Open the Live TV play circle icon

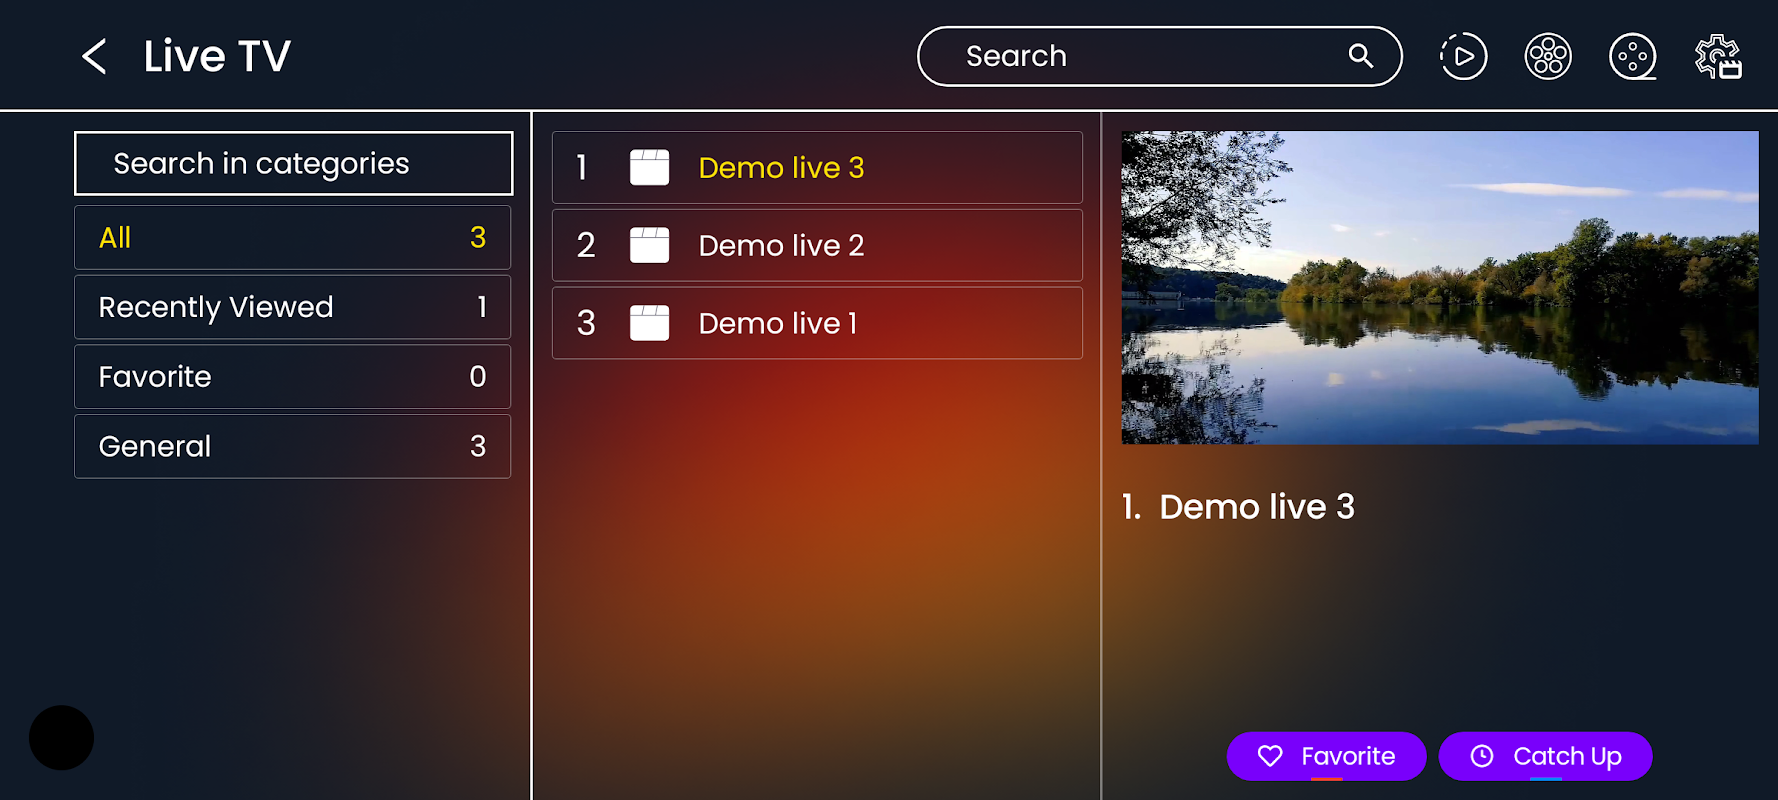point(1463,56)
